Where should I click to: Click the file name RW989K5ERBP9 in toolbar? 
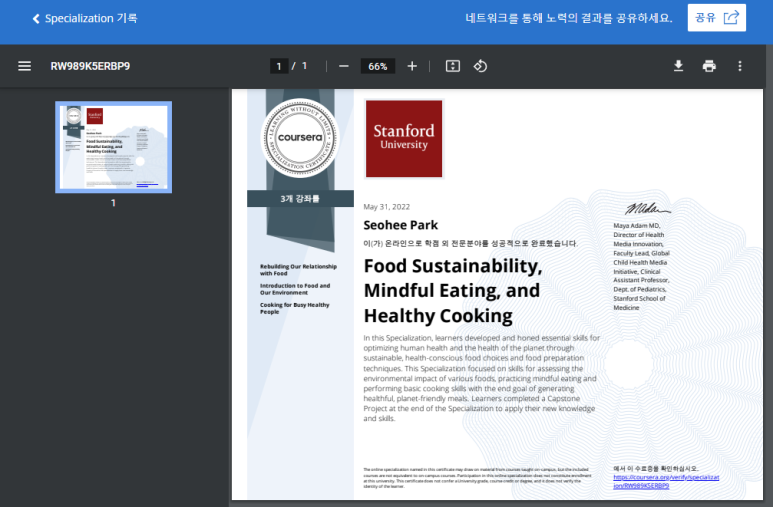click(x=90, y=66)
